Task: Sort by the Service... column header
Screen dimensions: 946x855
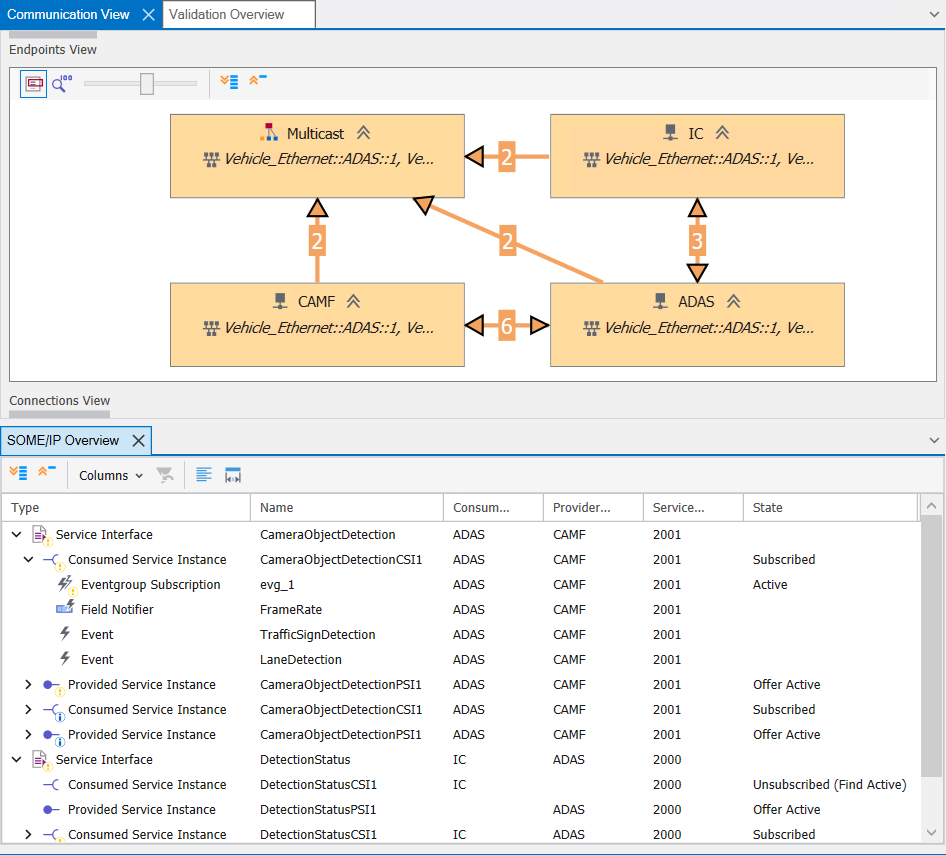Action: click(x=693, y=507)
